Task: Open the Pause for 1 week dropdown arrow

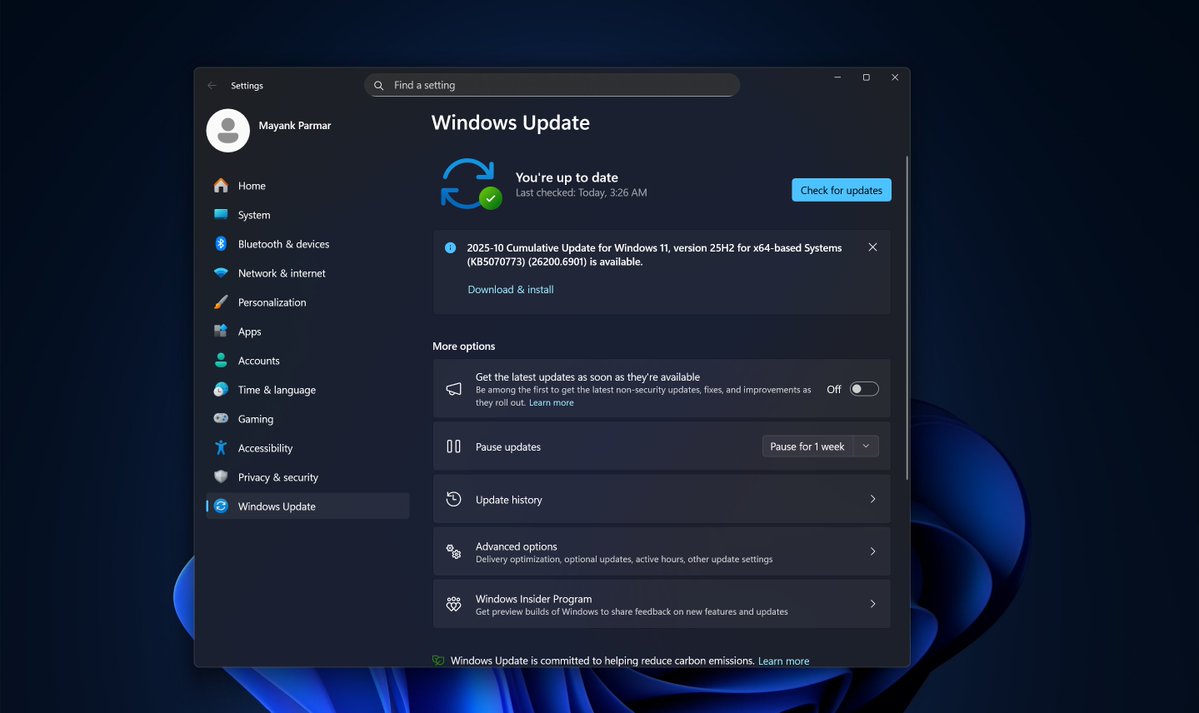Action: tap(866, 446)
